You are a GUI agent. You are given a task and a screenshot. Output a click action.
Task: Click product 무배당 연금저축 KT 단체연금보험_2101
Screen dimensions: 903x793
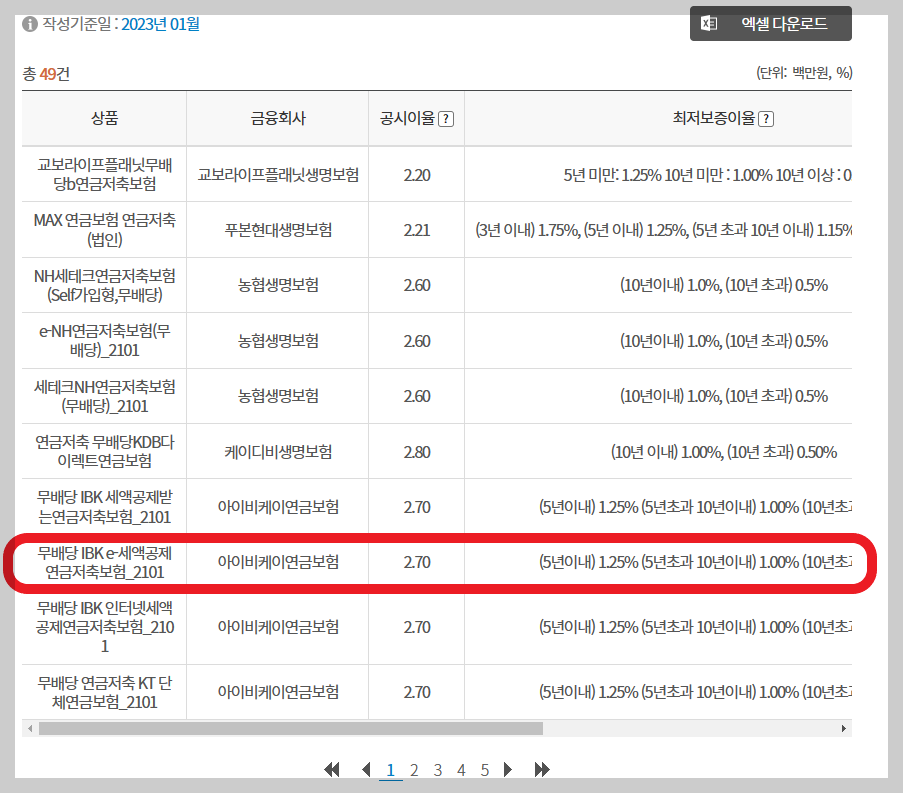pos(104,692)
